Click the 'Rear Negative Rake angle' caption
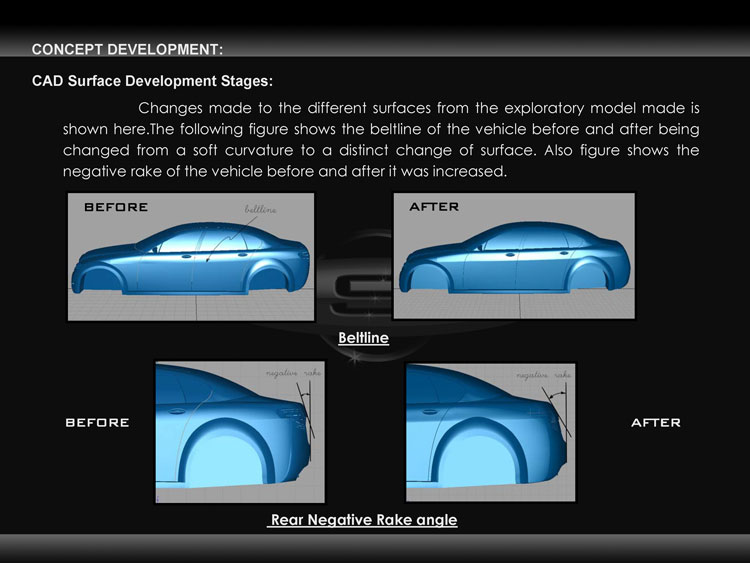750x563 pixels. click(363, 520)
